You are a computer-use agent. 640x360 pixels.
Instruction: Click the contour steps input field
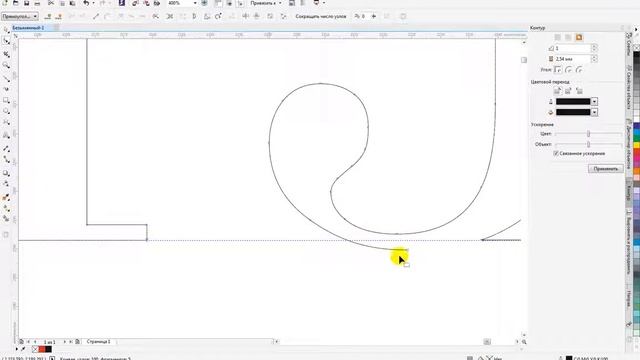click(x=572, y=48)
